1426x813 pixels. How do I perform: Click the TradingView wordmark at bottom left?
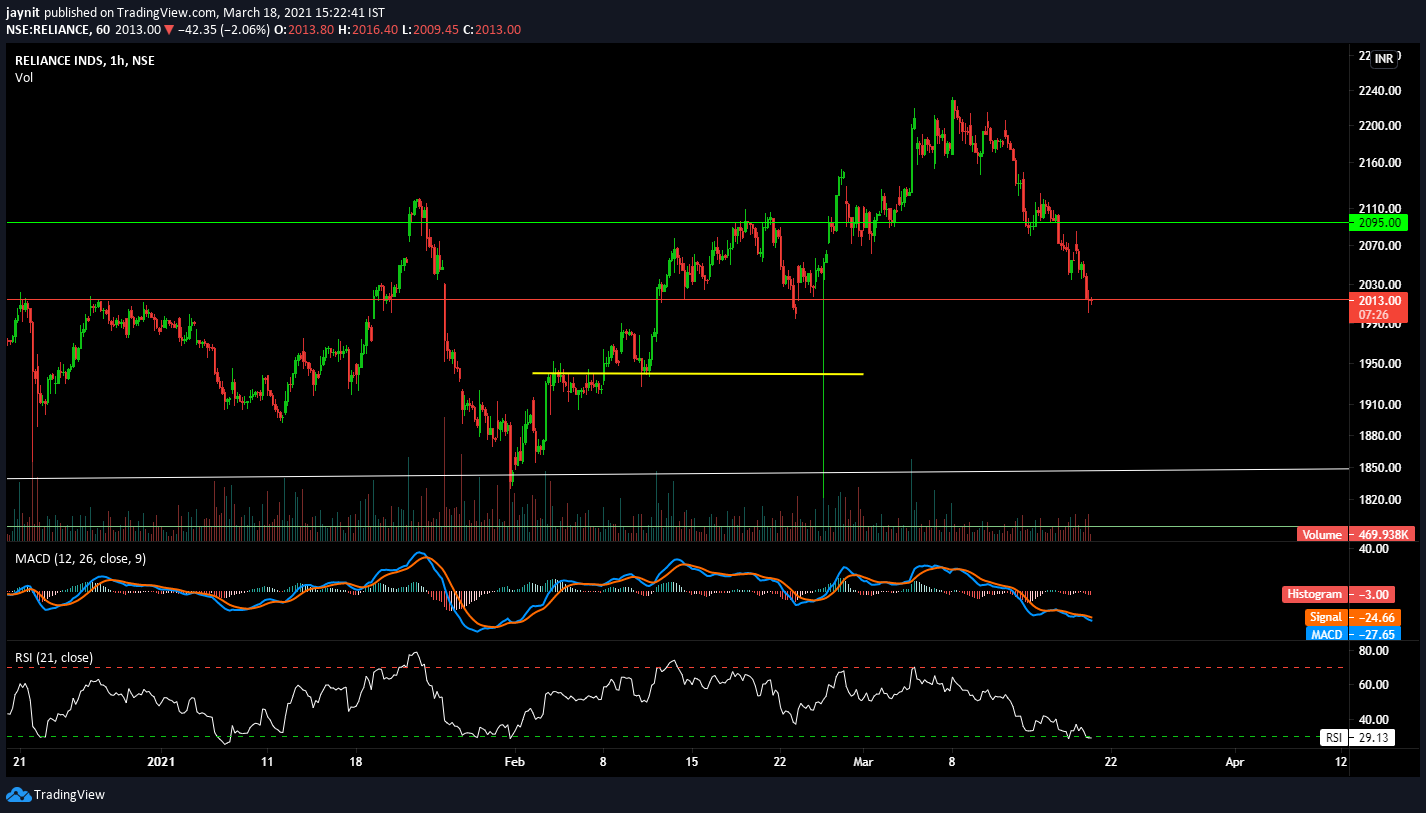pyautogui.click(x=69, y=795)
